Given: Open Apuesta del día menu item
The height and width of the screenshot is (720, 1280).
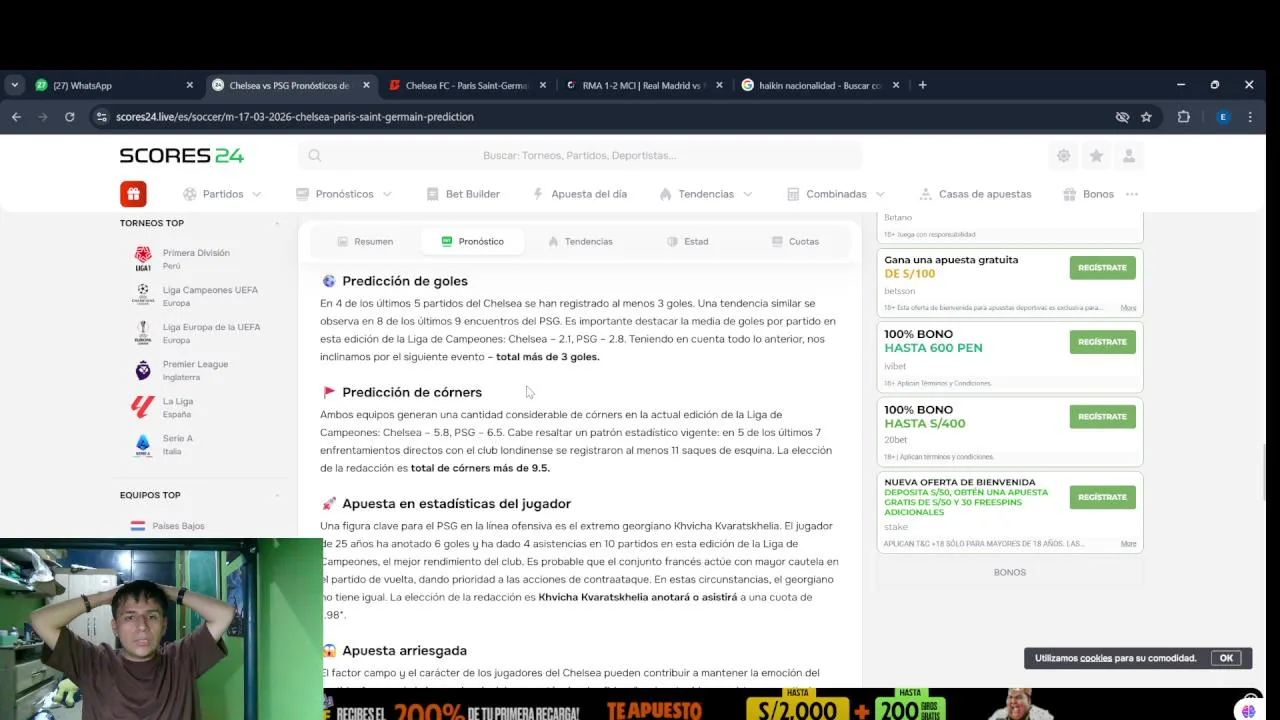Looking at the screenshot, I should (x=580, y=194).
